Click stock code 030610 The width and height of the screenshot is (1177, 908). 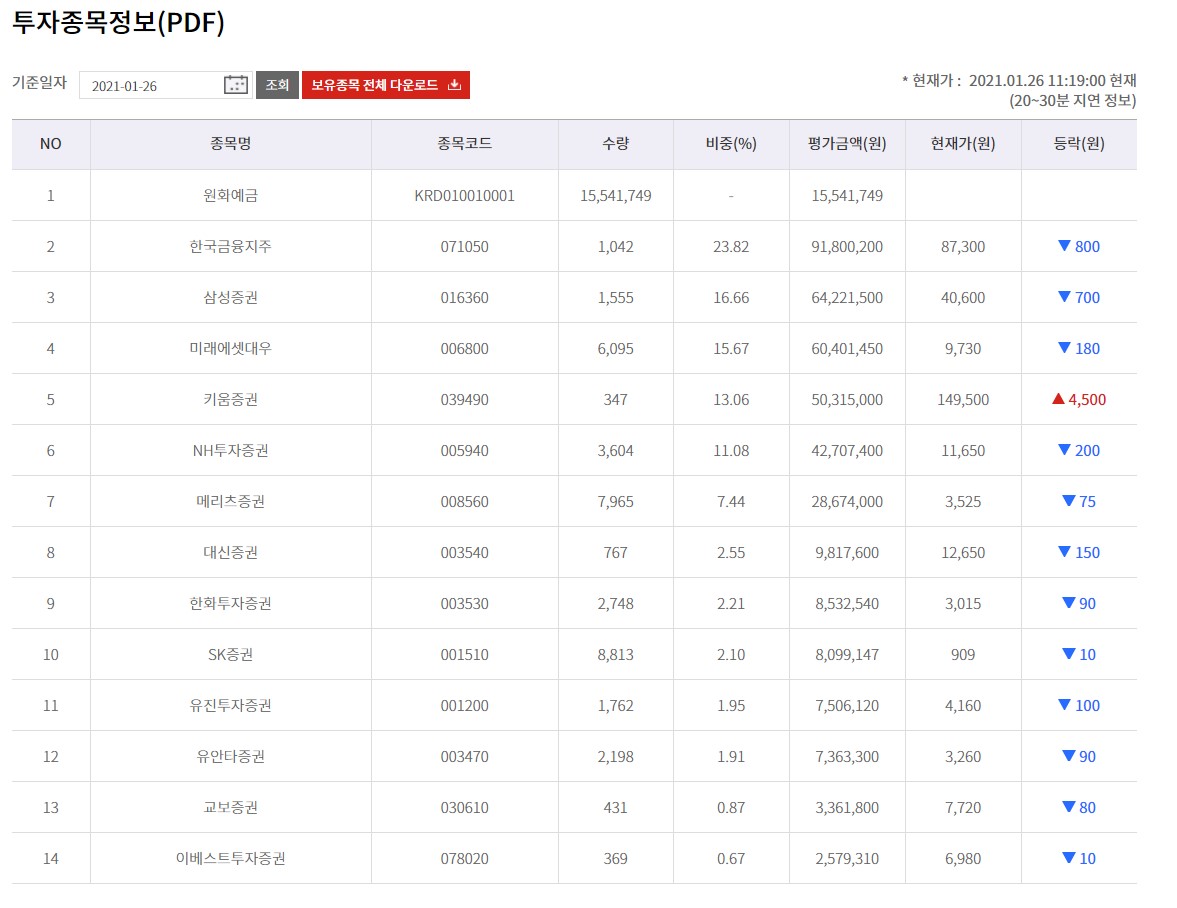465,808
